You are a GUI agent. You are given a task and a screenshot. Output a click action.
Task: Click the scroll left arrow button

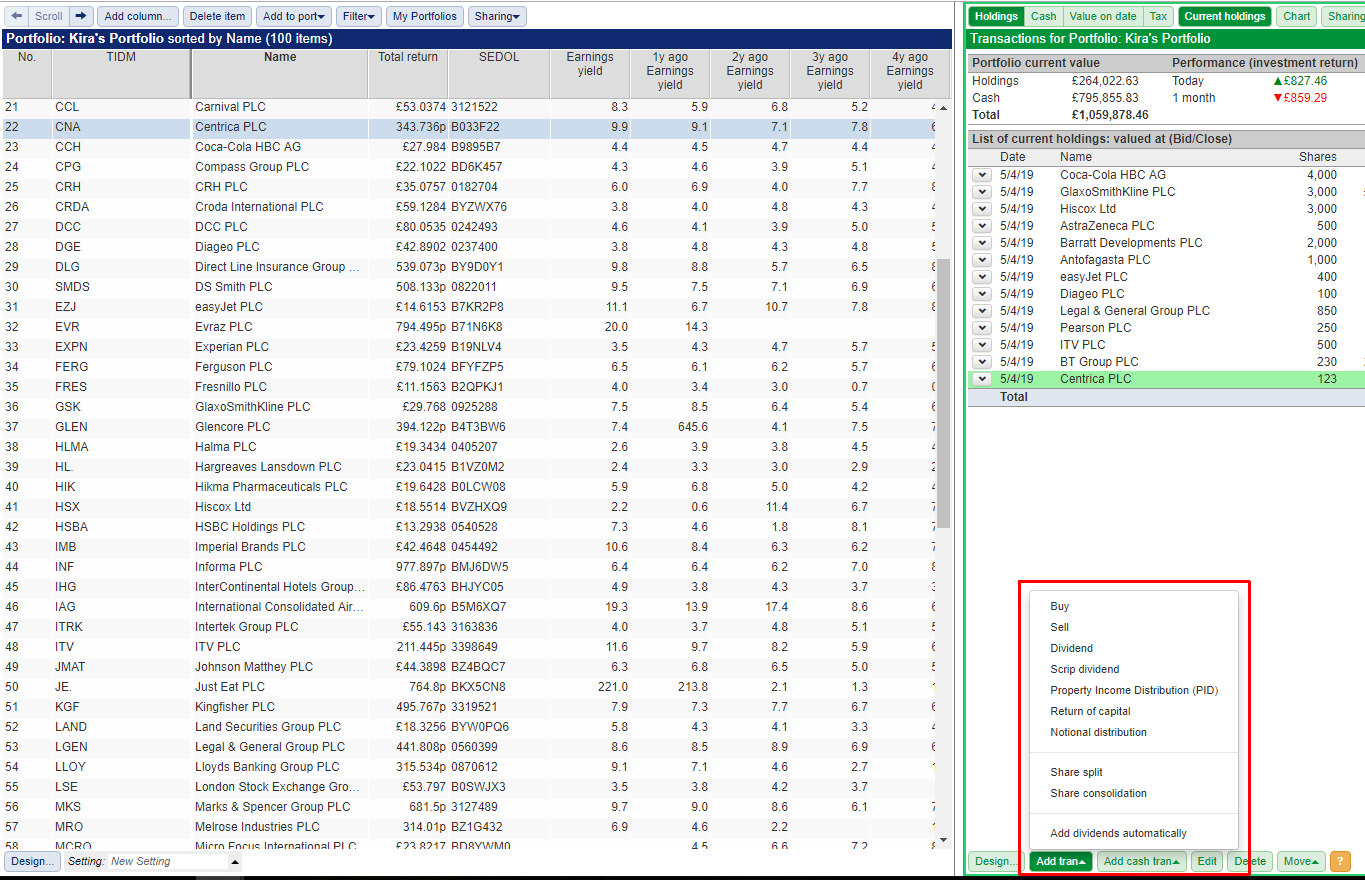pos(16,16)
